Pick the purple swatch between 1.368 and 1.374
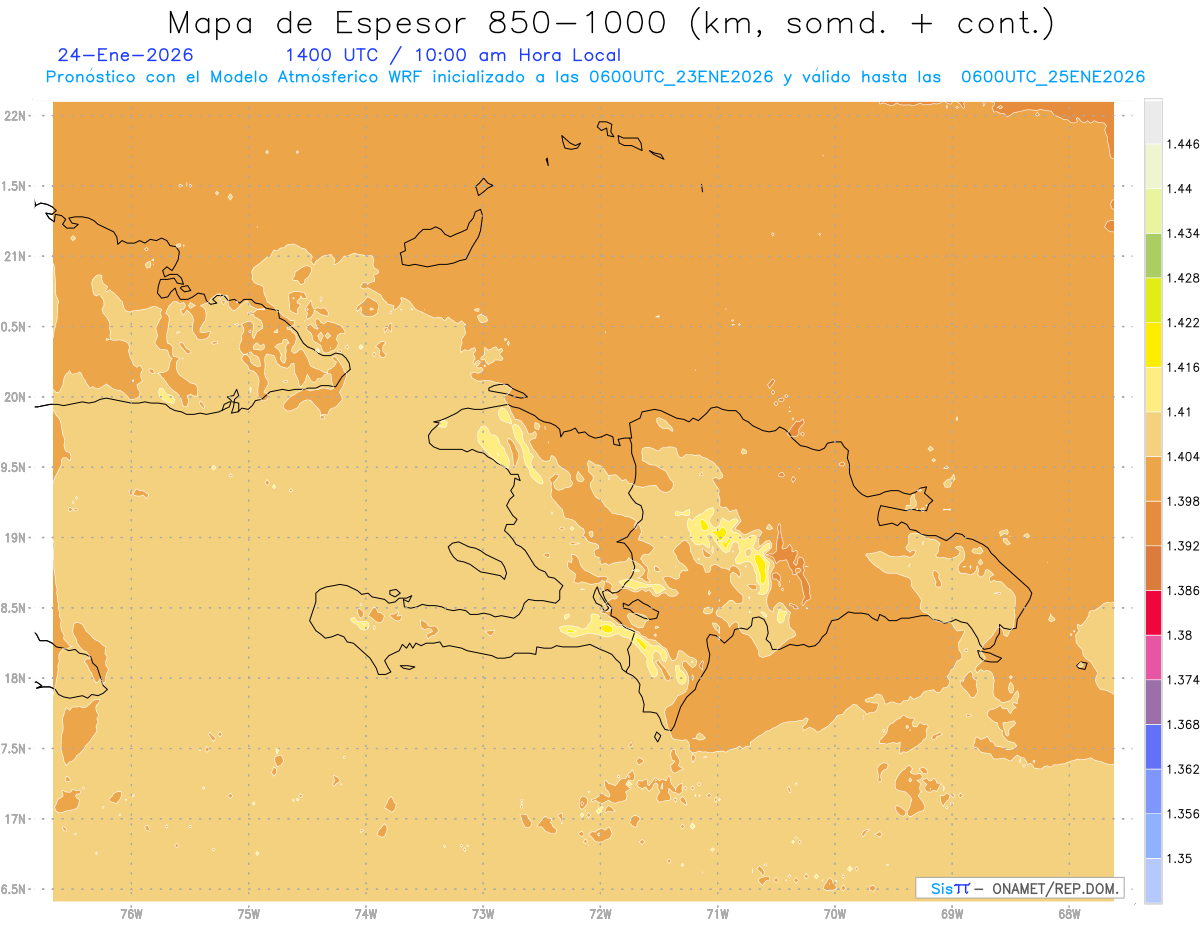The height and width of the screenshot is (927, 1200). tap(1153, 702)
